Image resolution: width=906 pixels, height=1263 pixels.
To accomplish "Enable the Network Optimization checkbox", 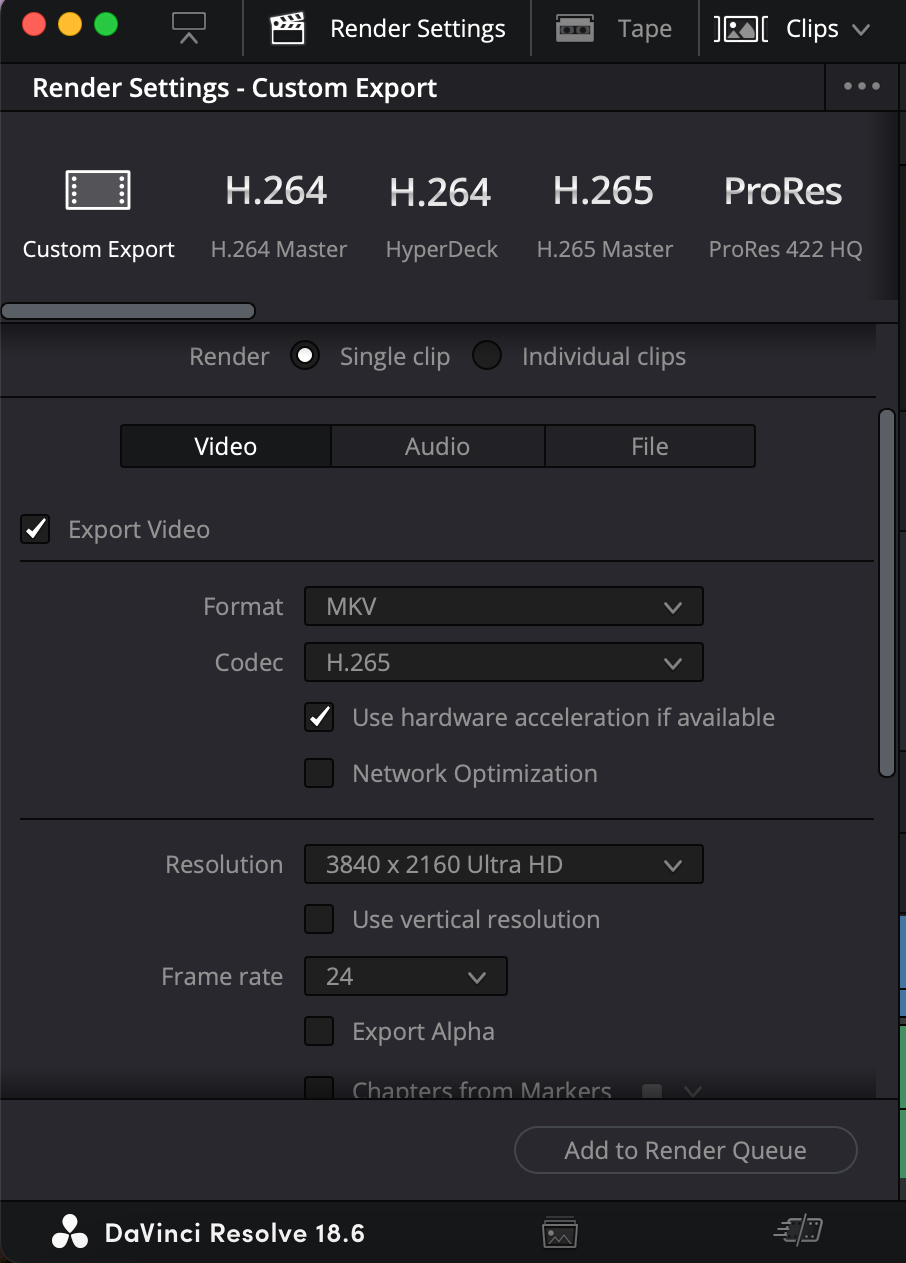I will point(319,773).
